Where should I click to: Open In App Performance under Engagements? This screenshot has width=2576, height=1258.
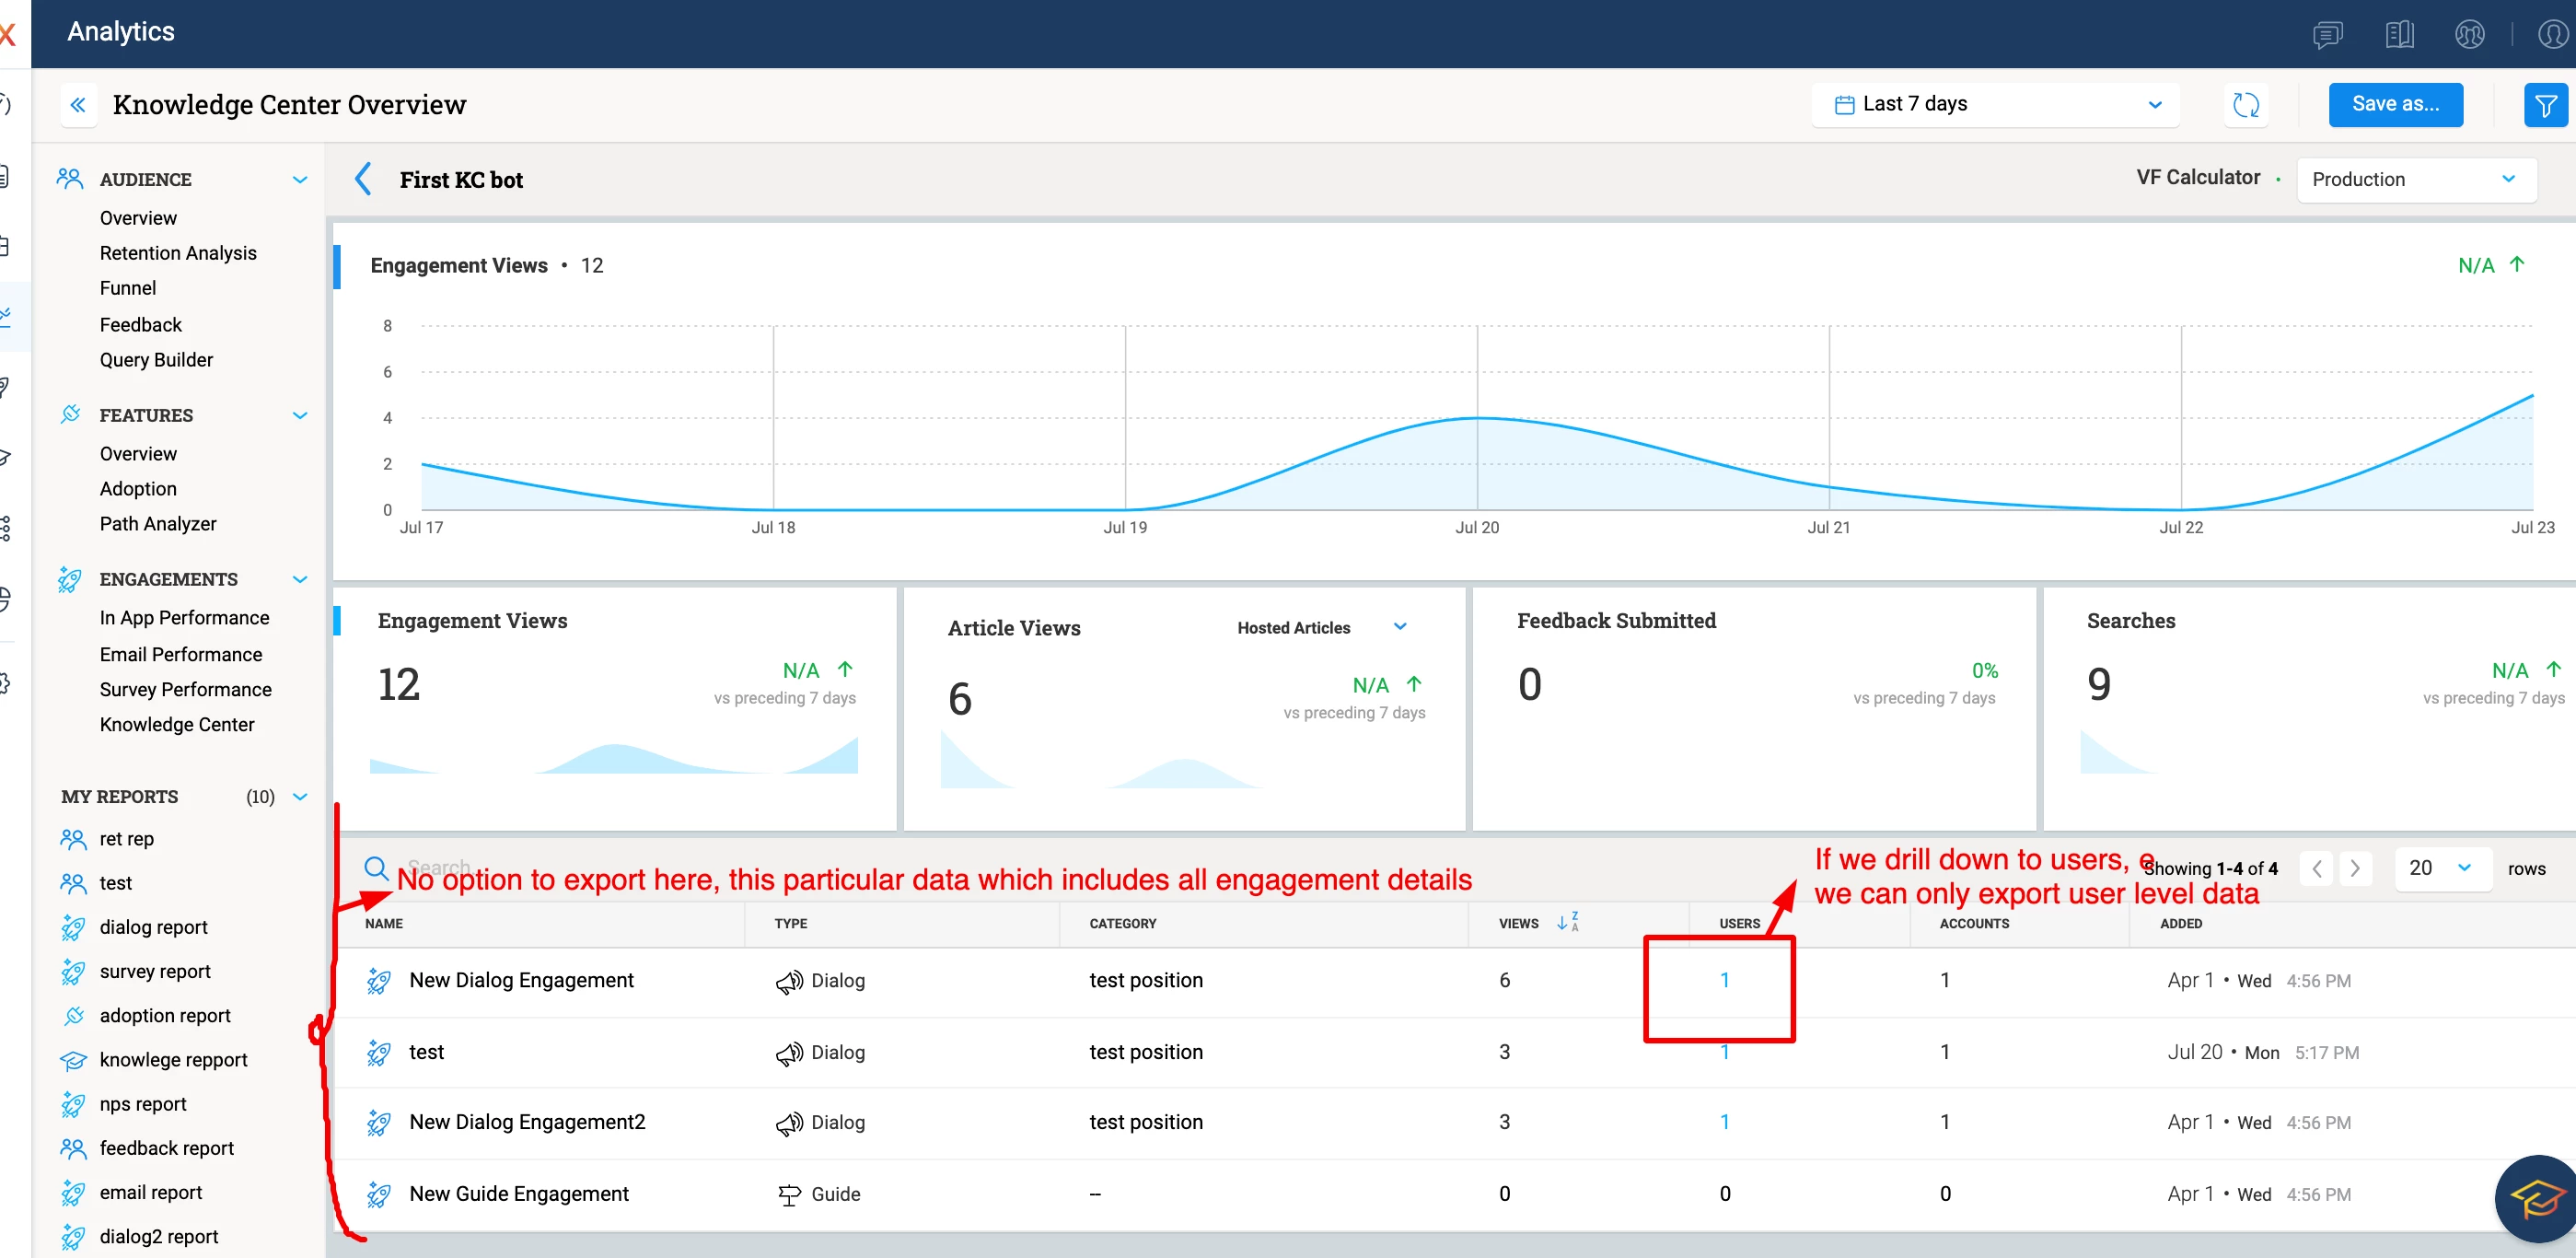point(184,618)
